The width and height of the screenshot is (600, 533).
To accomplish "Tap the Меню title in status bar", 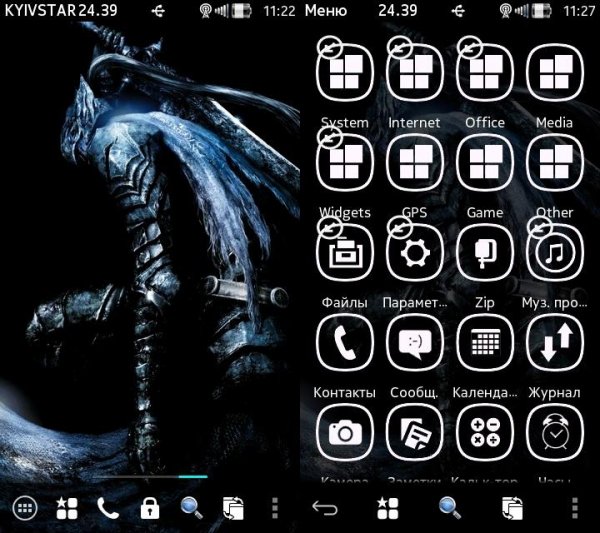I will [326, 10].
